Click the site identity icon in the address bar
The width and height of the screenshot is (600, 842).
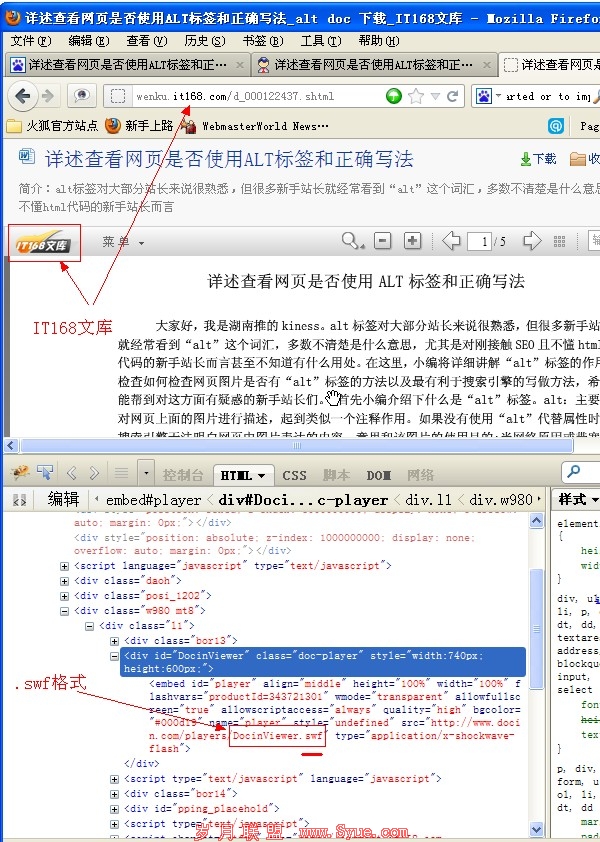(x=118, y=96)
